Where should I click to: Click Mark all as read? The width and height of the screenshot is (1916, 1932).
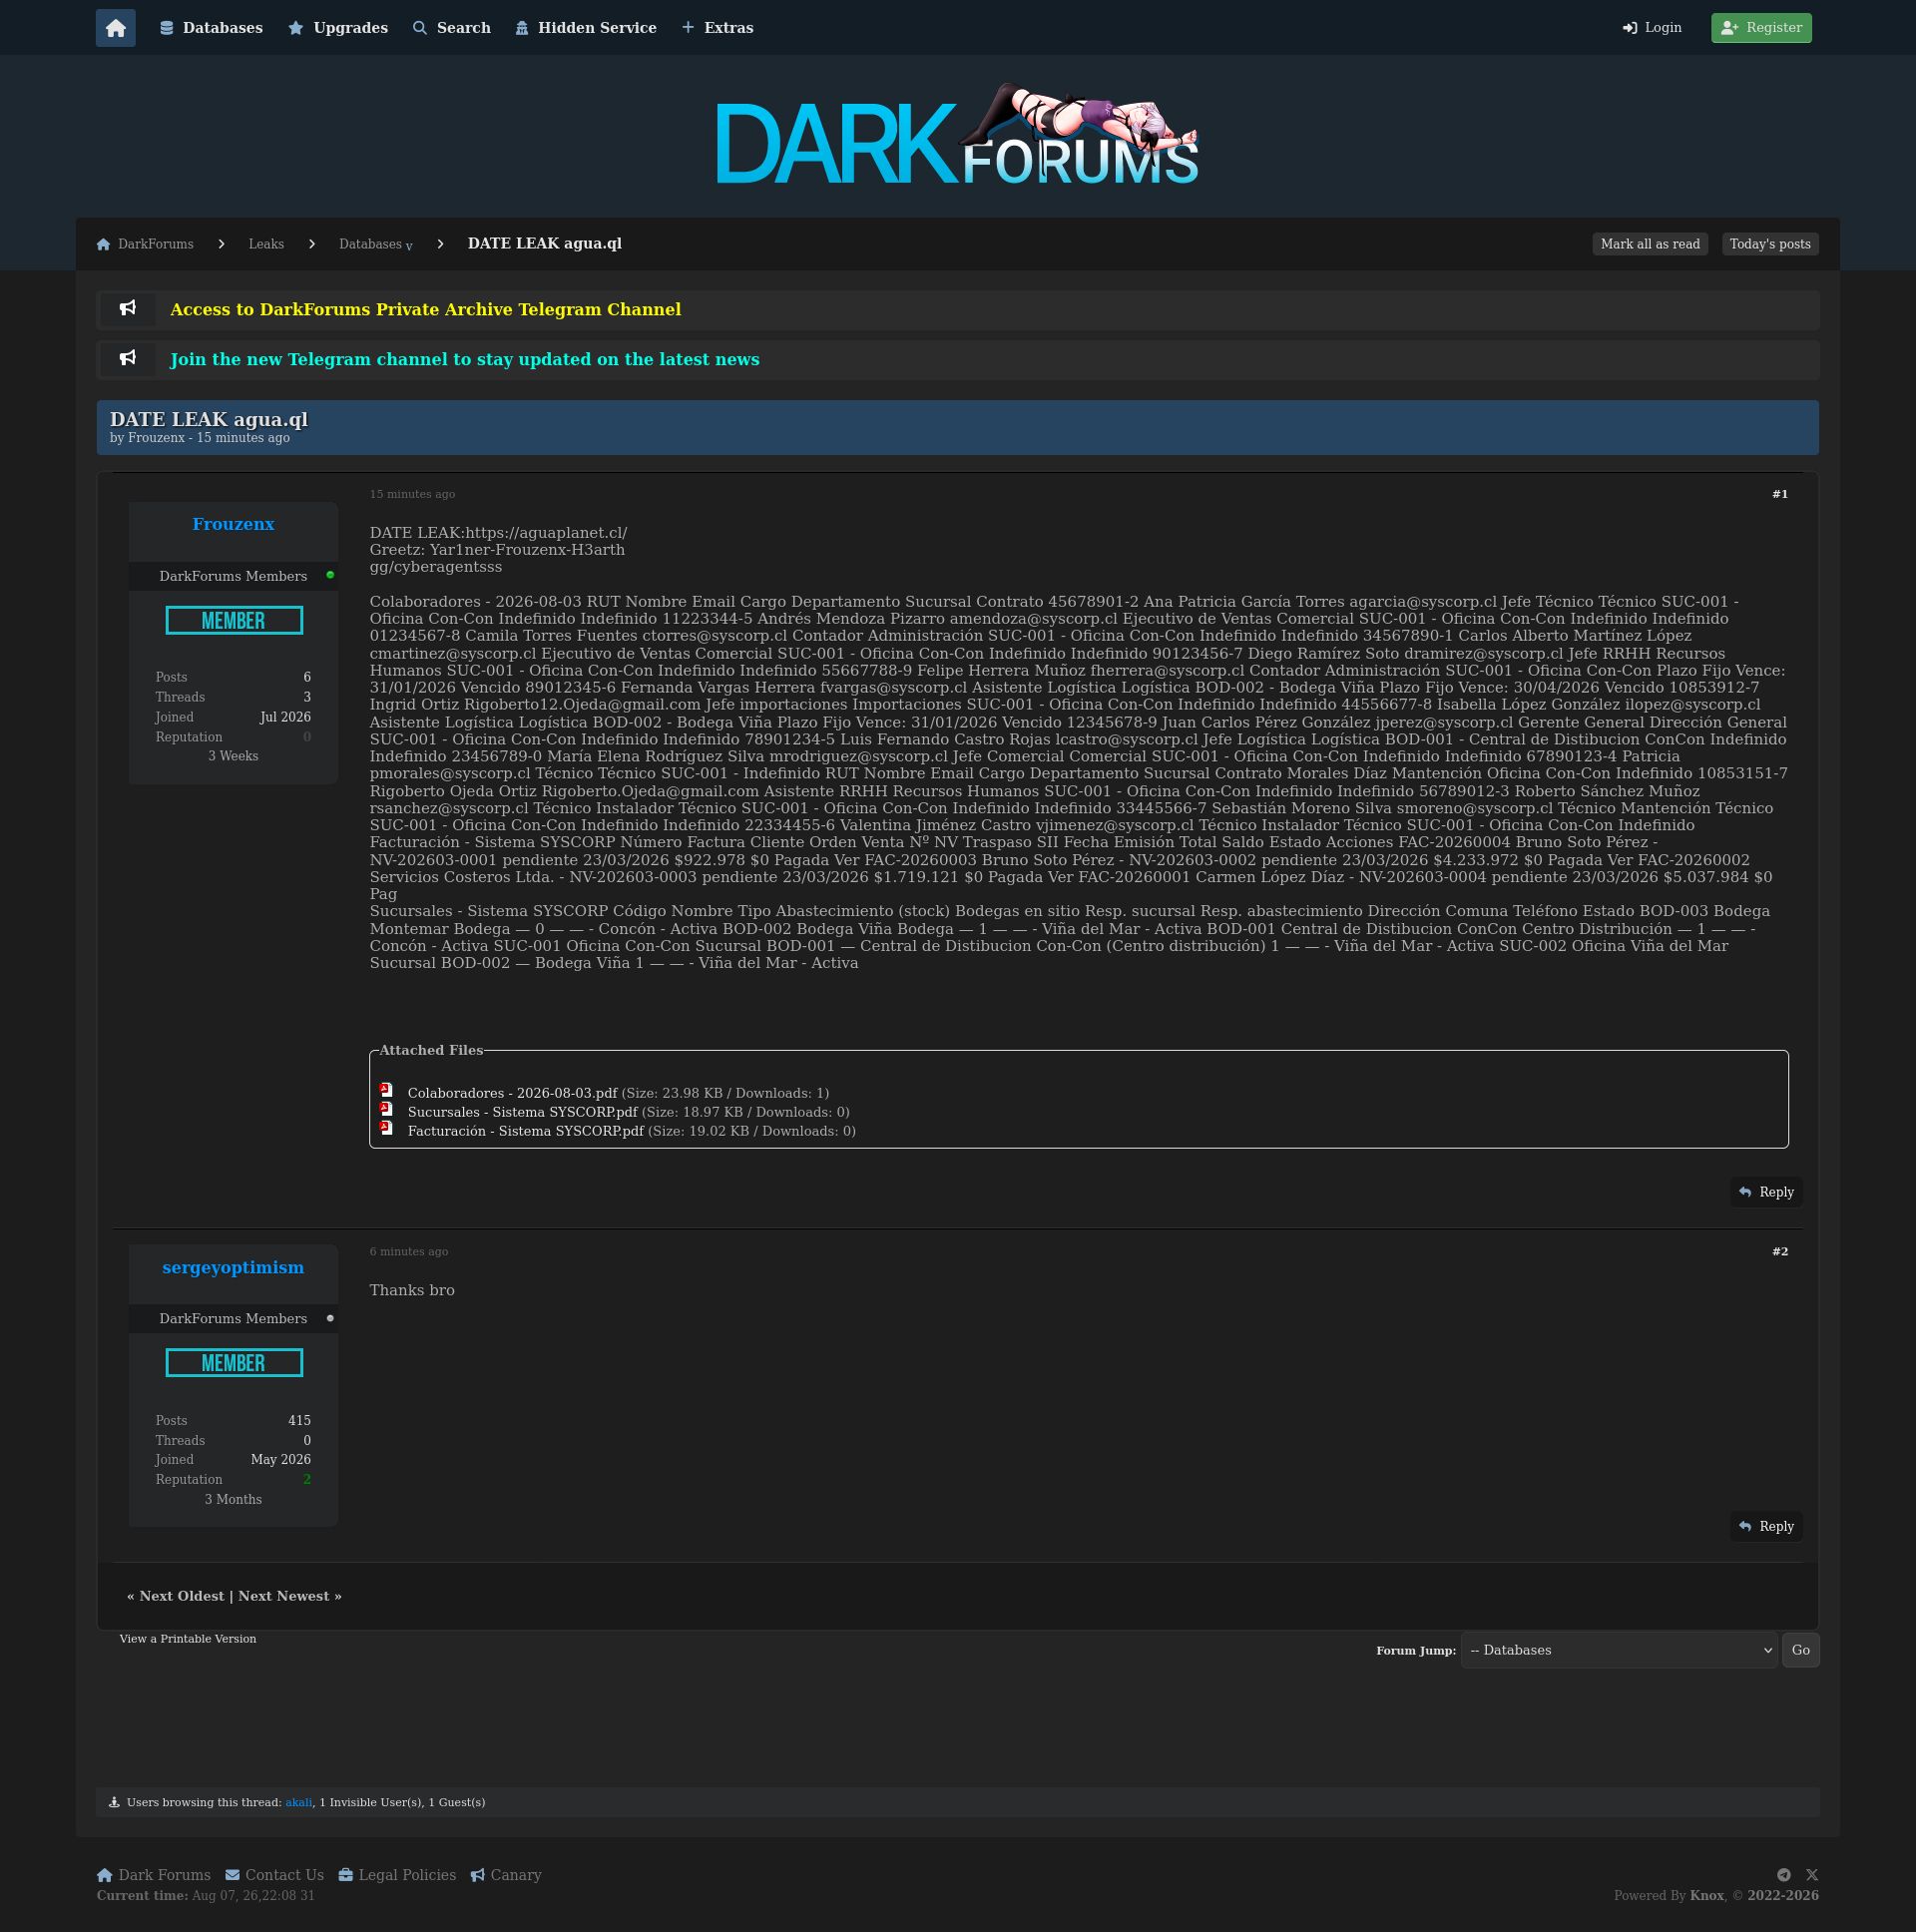point(1650,244)
